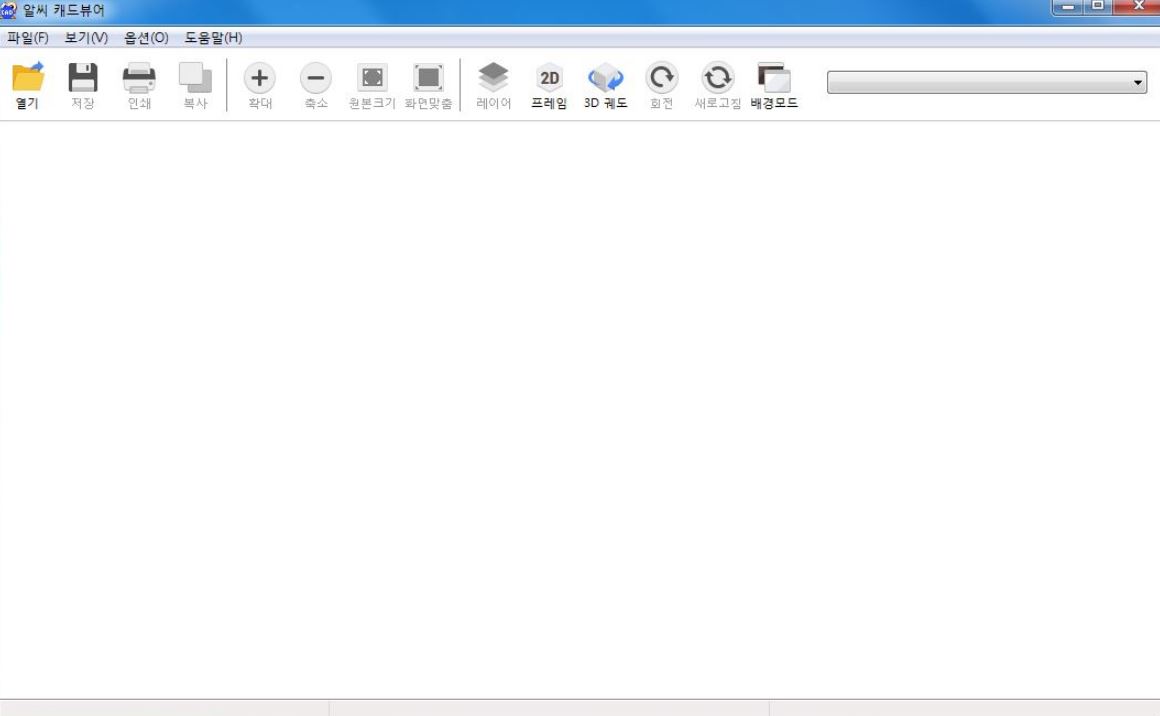The width and height of the screenshot is (1160, 716).
Task: Open the 도움말(H) menu
Action: click(x=213, y=38)
